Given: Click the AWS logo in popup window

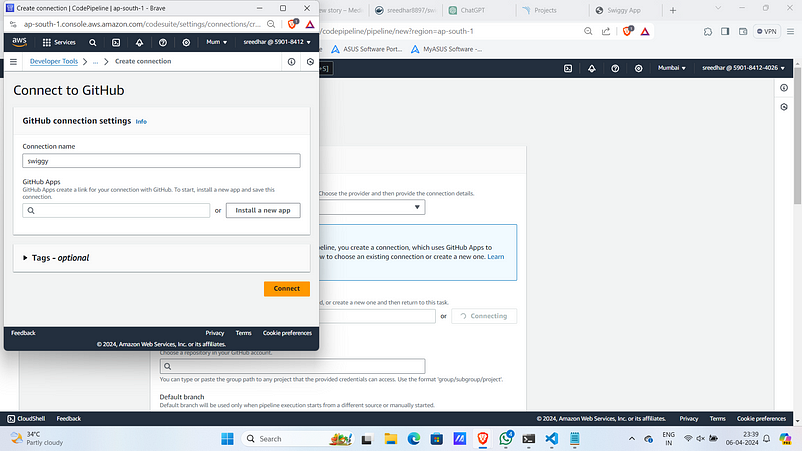Looking at the screenshot, I should tap(19, 42).
